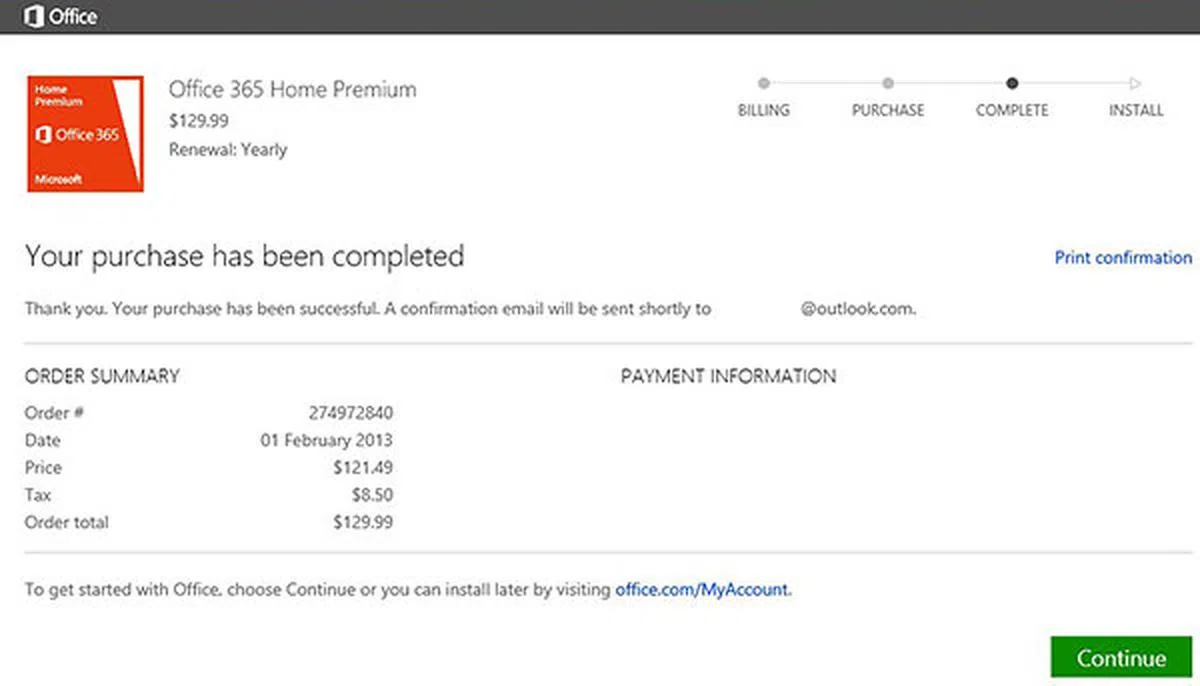This screenshot has width=1200, height=686.
Task: Select the INSTALL step label
Action: [1136, 111]
